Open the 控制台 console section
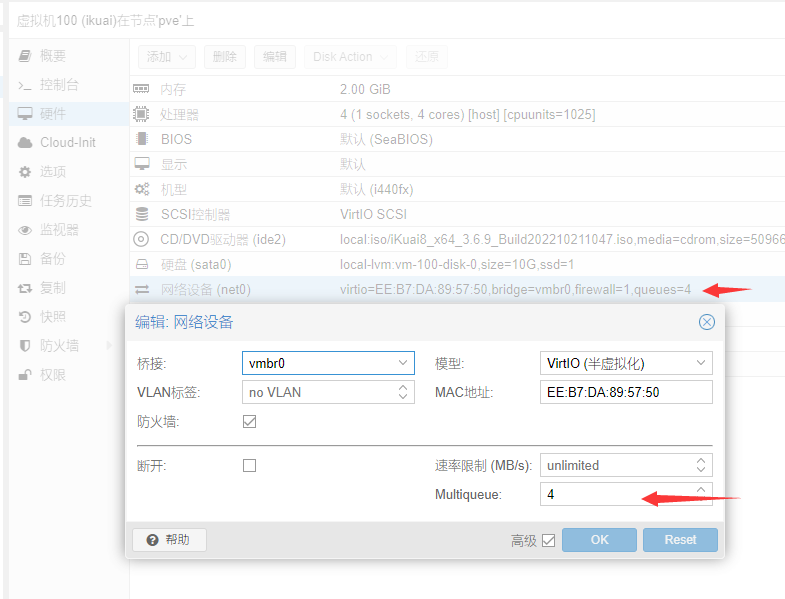The width and height of the screenshot is (785, 599). 59,85
